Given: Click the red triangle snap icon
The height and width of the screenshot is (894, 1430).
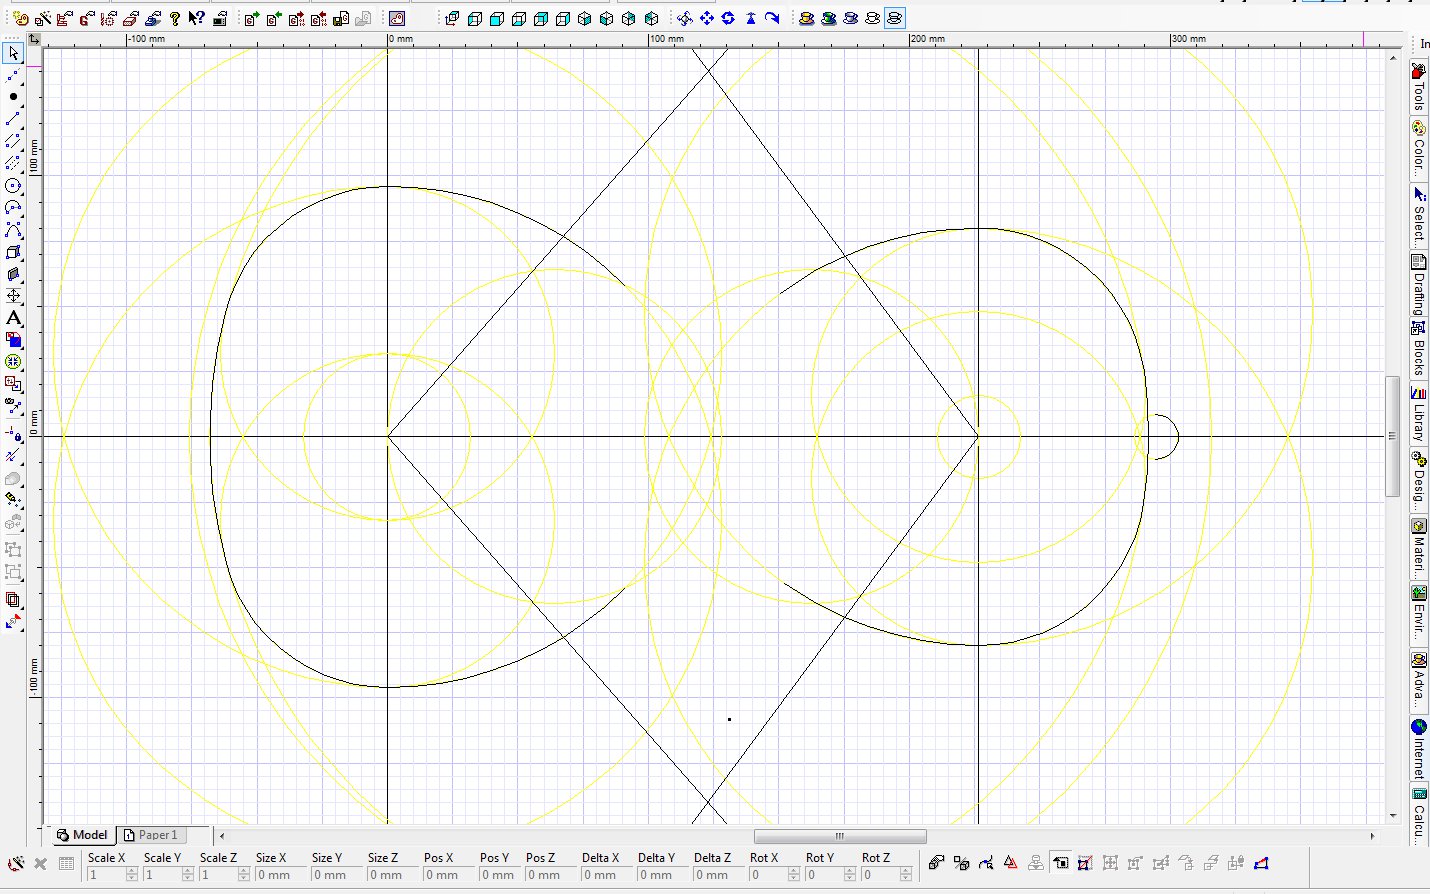Looking at the screenshot, I should tap(1011, 862).
